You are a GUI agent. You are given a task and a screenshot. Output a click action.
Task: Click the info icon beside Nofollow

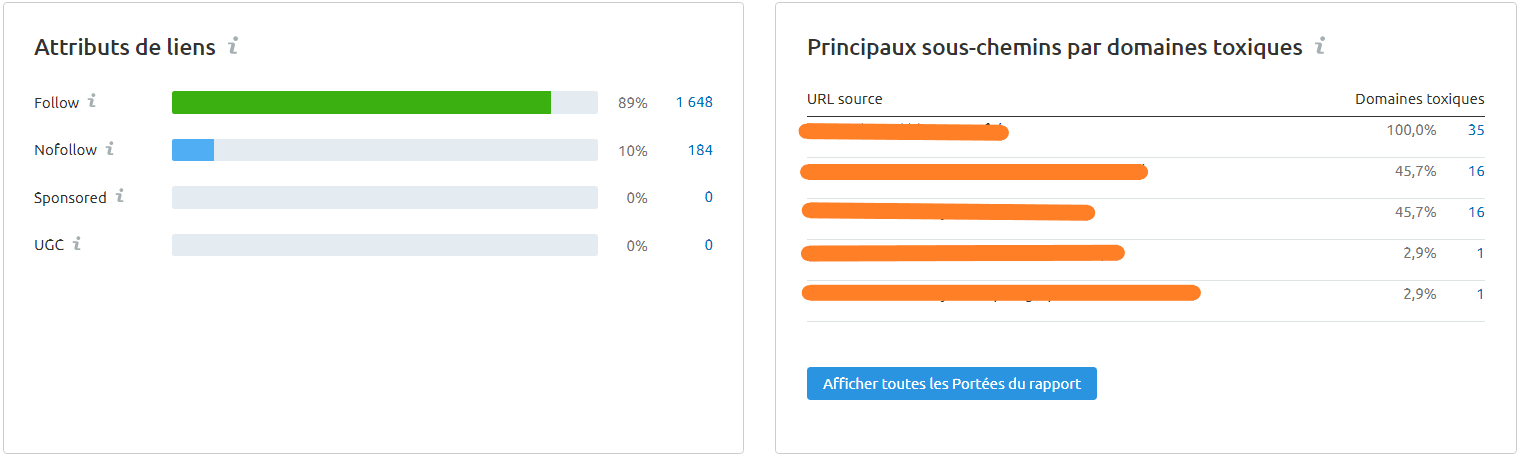point(111,149)
